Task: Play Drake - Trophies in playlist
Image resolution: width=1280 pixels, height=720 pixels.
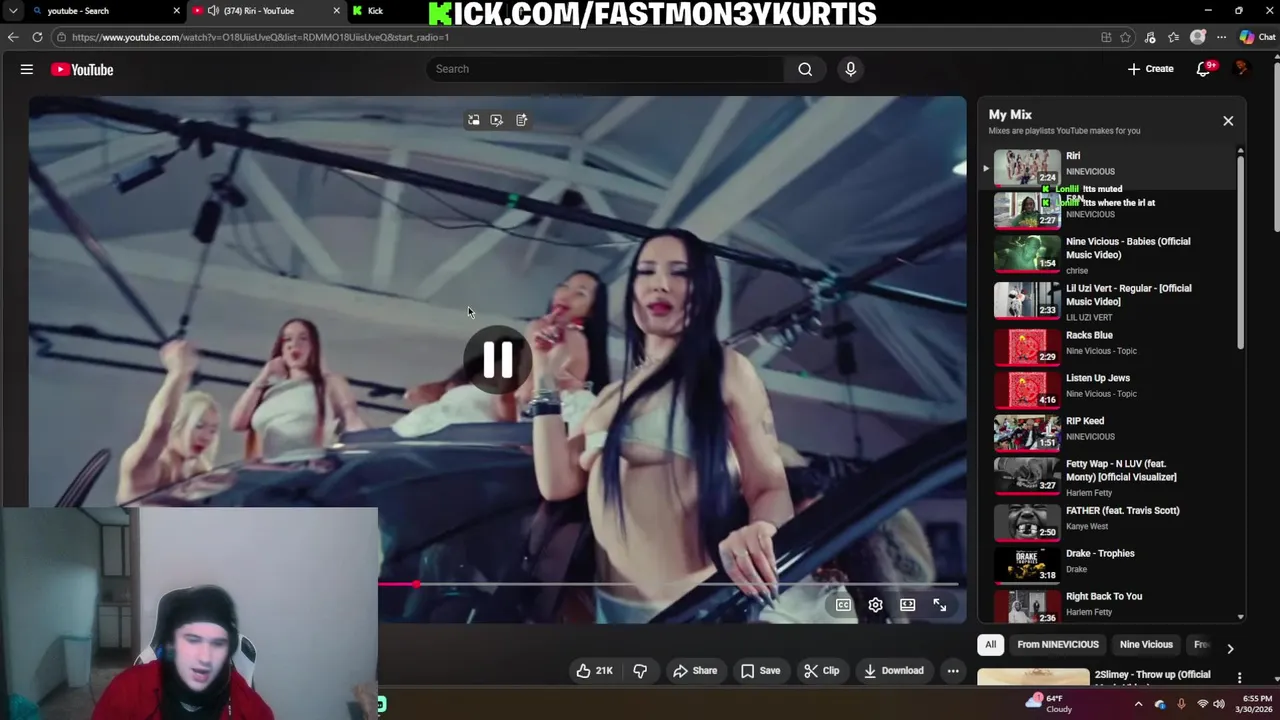Action: 1108,564
